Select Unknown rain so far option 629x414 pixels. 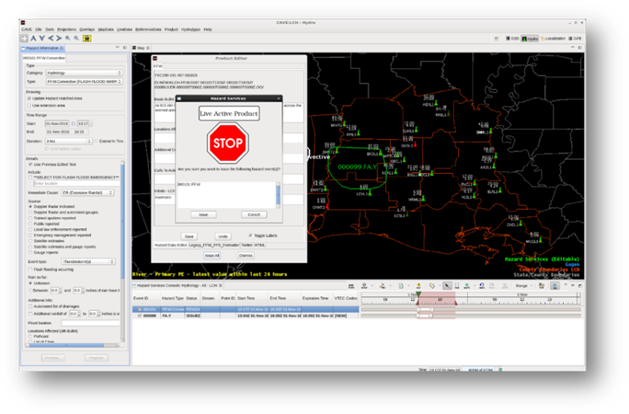tap(30, 283)
